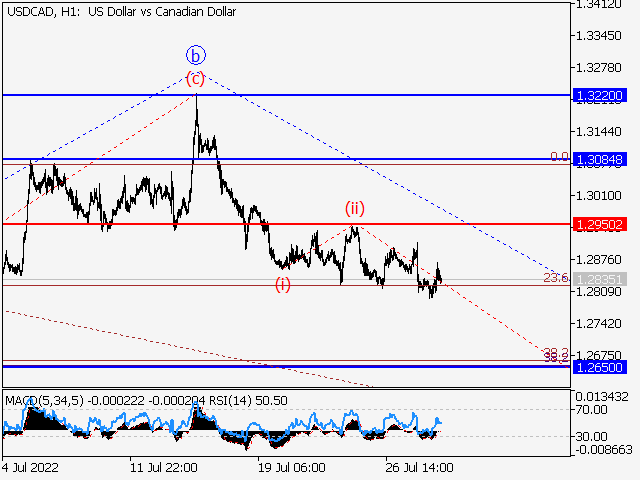Click the USDCAD, H1 chart title text

[x=122, y=11]
